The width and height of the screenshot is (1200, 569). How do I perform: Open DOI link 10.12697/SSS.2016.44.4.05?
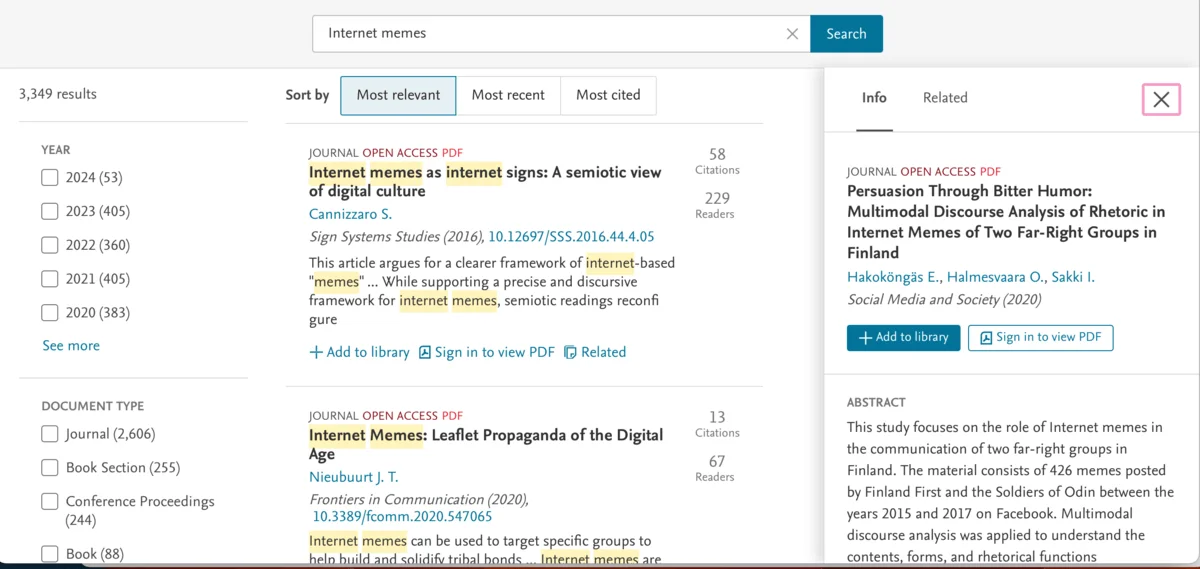coord(571,237)
